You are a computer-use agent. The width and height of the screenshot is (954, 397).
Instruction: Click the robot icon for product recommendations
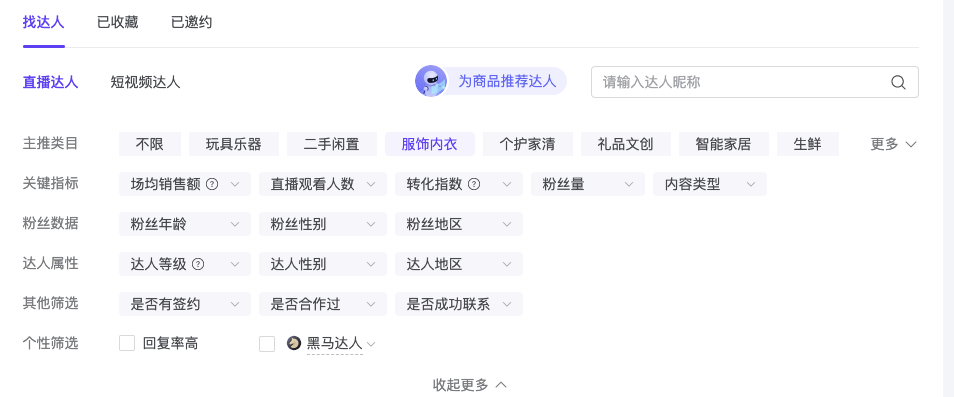point(431,81)
